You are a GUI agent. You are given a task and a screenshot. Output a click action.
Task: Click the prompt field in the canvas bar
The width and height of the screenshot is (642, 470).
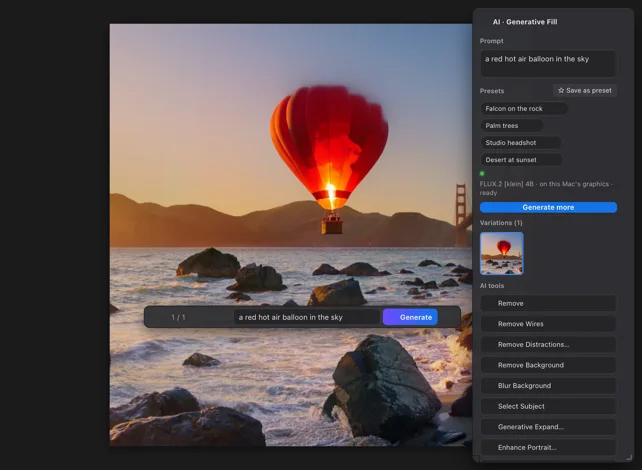click(x=307, y=317)
